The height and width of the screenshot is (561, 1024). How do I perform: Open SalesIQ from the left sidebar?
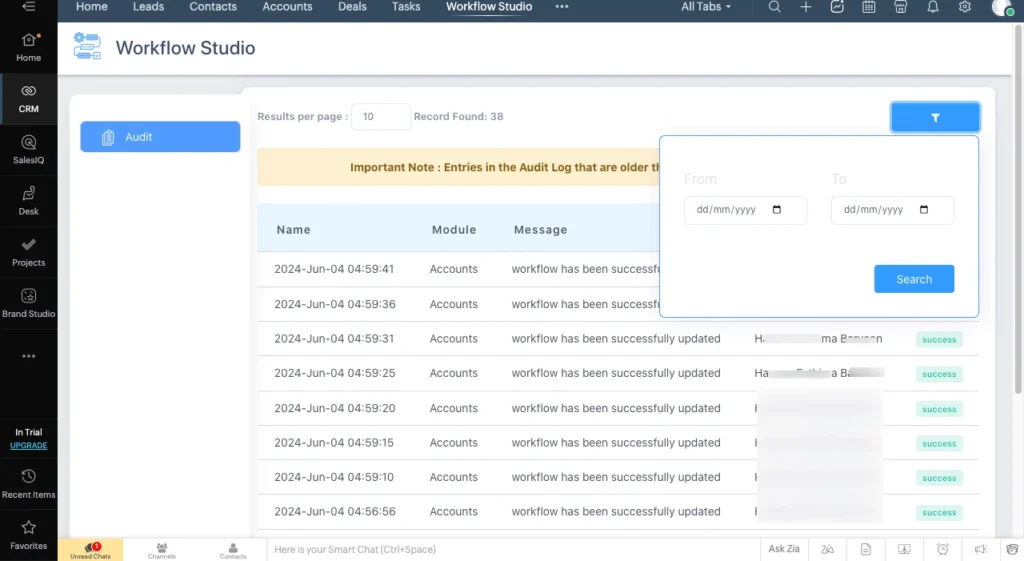pos(28,149)
